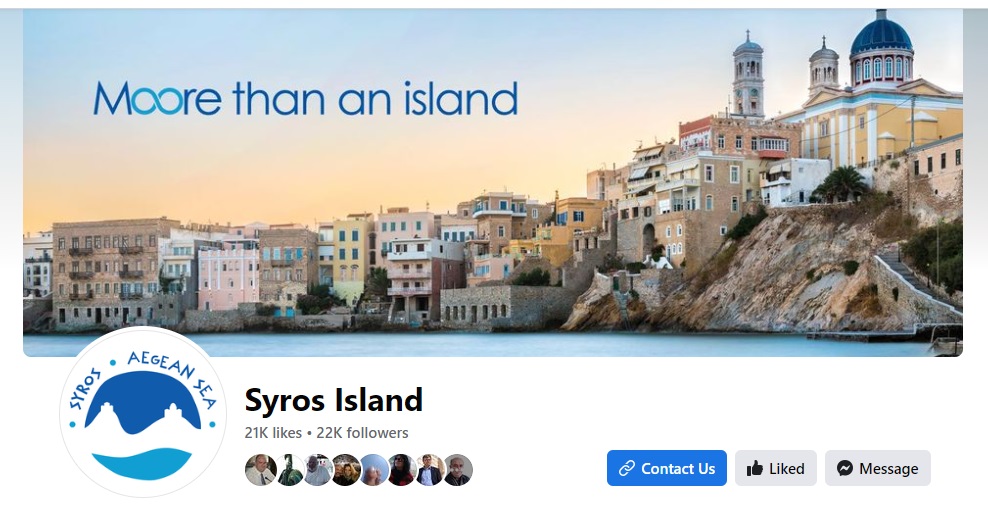Open last avatar with gray background
This screenshot has width=988, height=507.
coord(458,470)
